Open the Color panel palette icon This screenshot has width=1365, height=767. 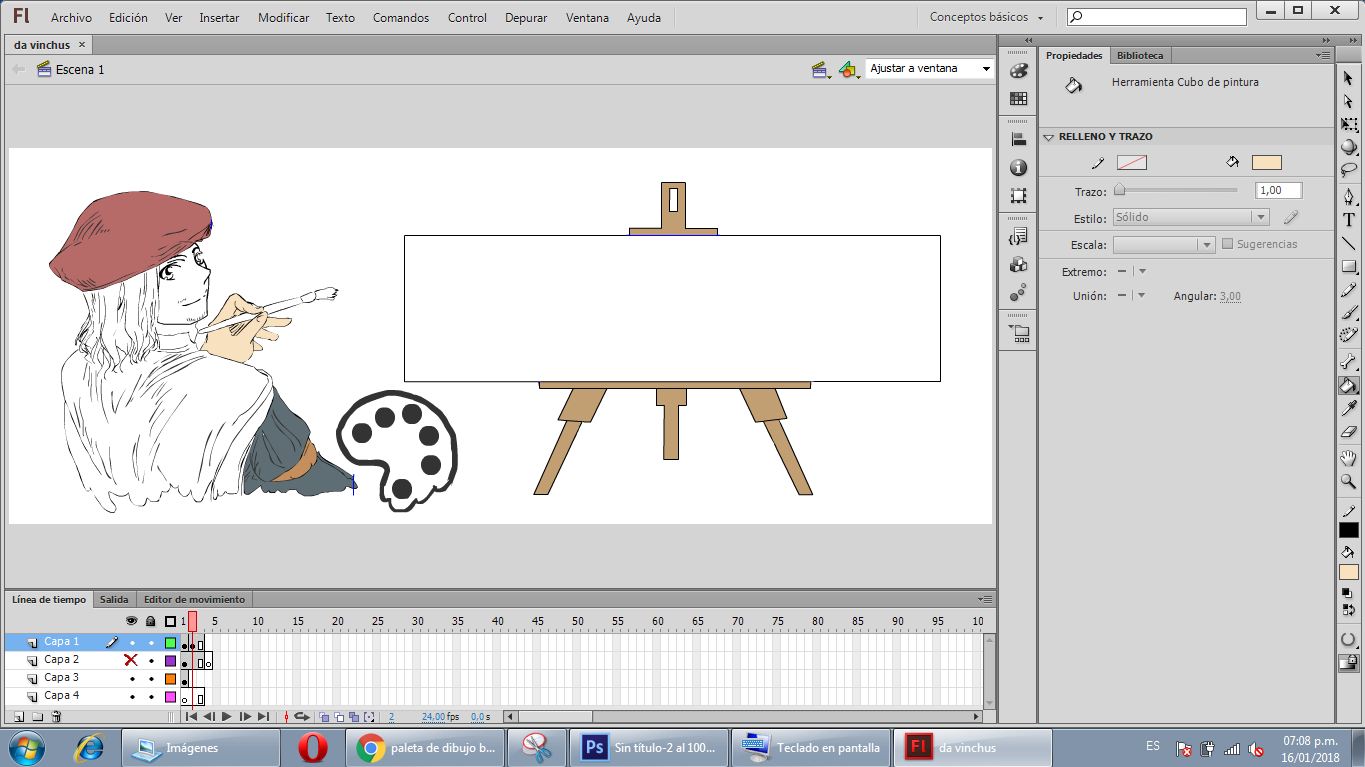[1019, 71]
